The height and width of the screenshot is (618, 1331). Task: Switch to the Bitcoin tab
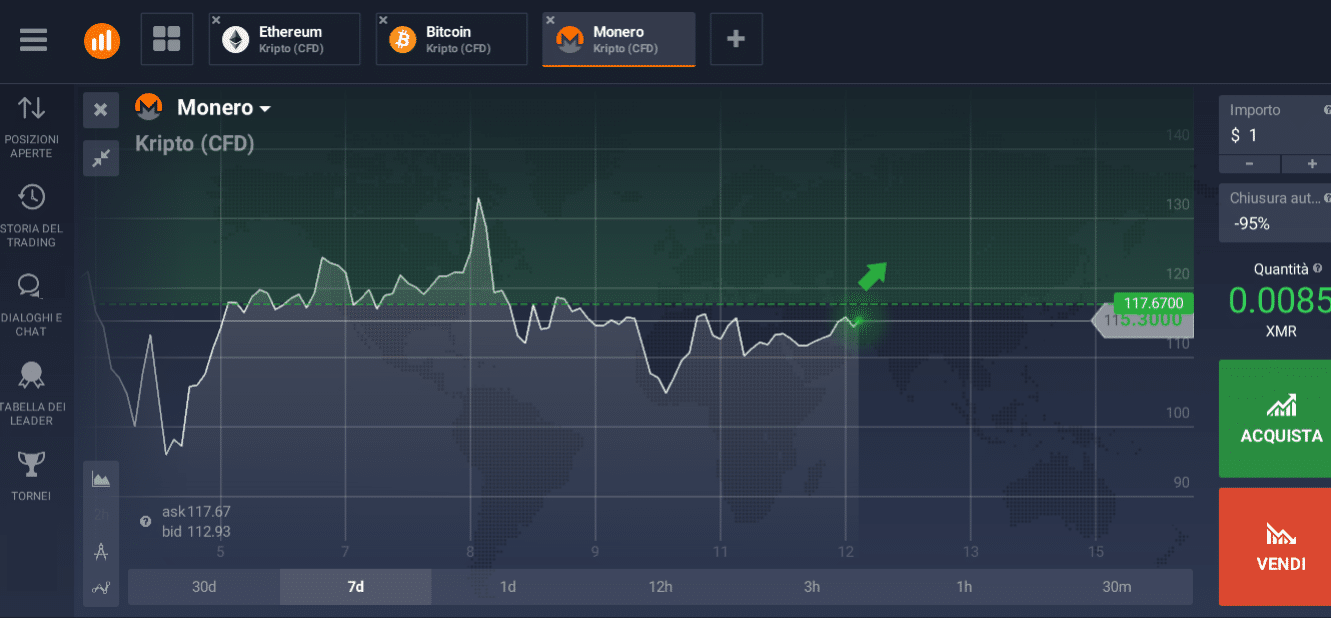452,39
